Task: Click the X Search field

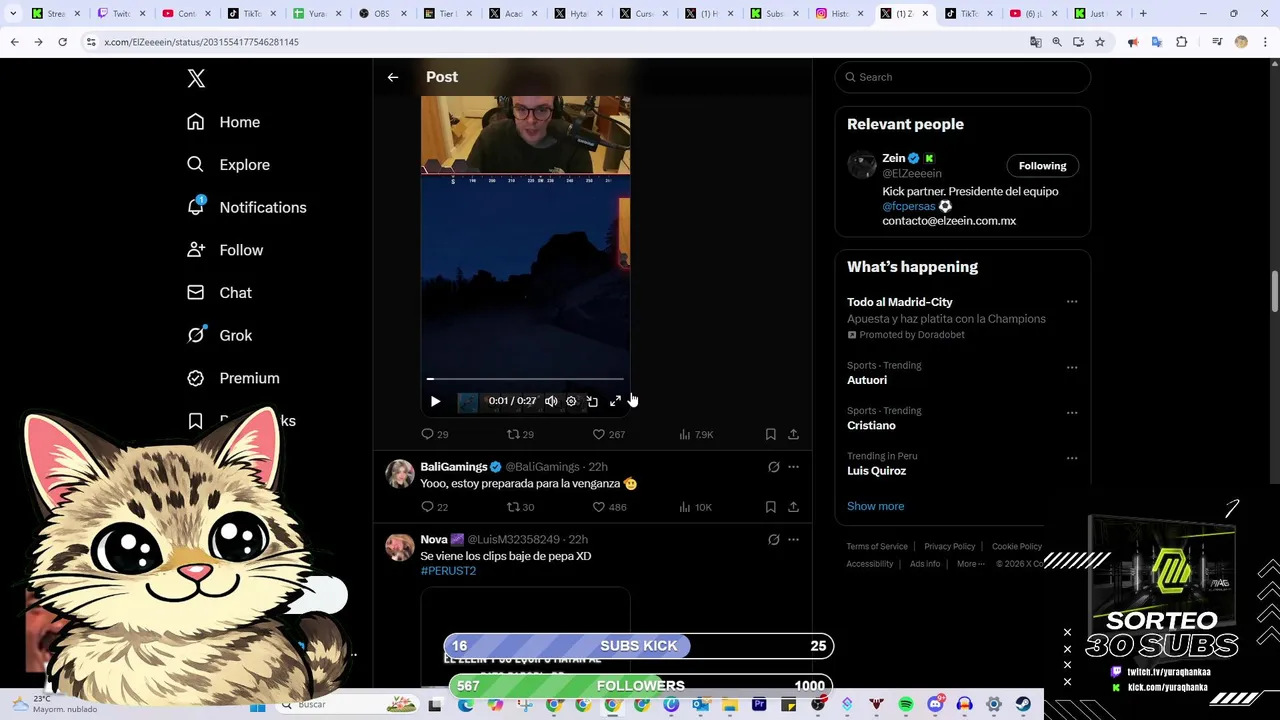Action: pos(962,77)
